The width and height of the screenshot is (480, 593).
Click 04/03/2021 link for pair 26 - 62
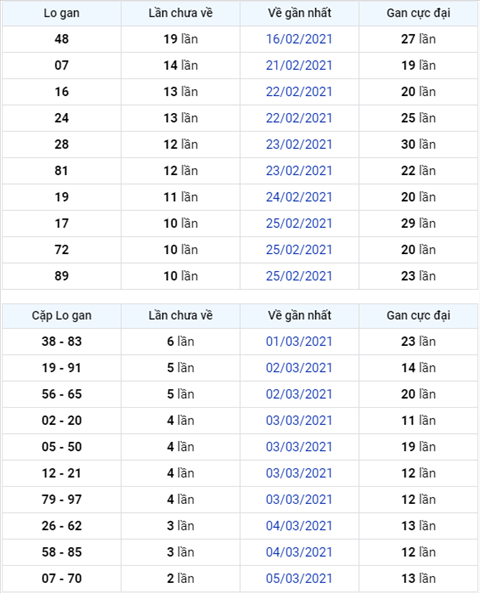coord(299,526)
